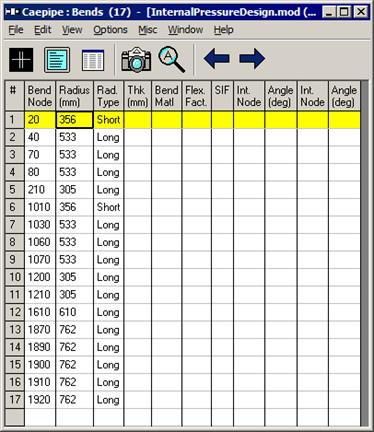Go to next list with right arrow
Viewport: 374px width, 432px height.
pos(252,59)
